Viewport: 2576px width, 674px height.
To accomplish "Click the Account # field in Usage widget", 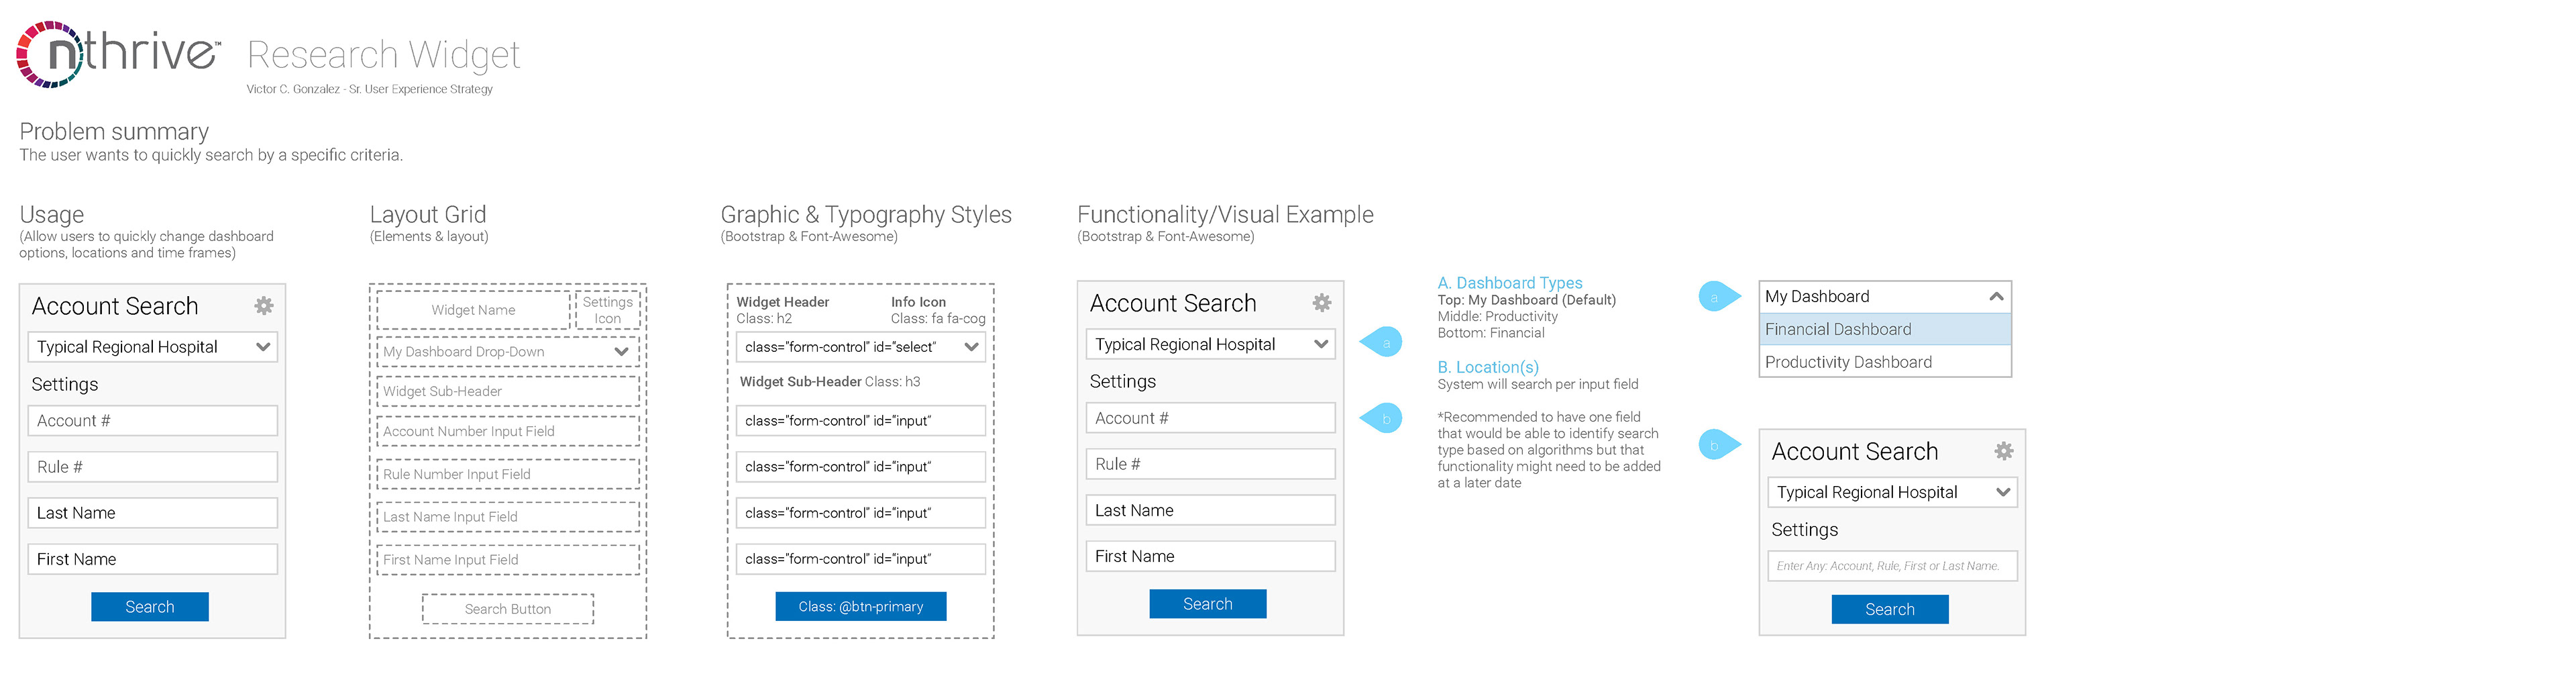I will [x=153, y=421].
